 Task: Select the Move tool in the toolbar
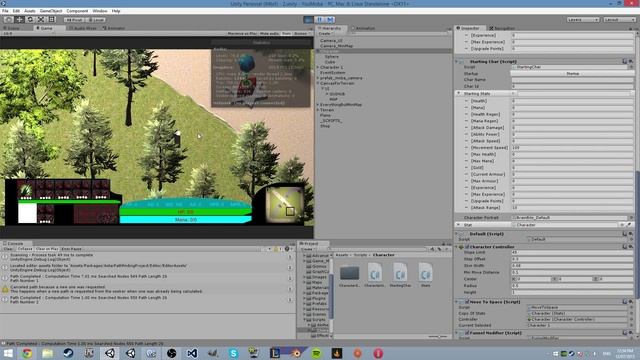[x=19, y=20]
